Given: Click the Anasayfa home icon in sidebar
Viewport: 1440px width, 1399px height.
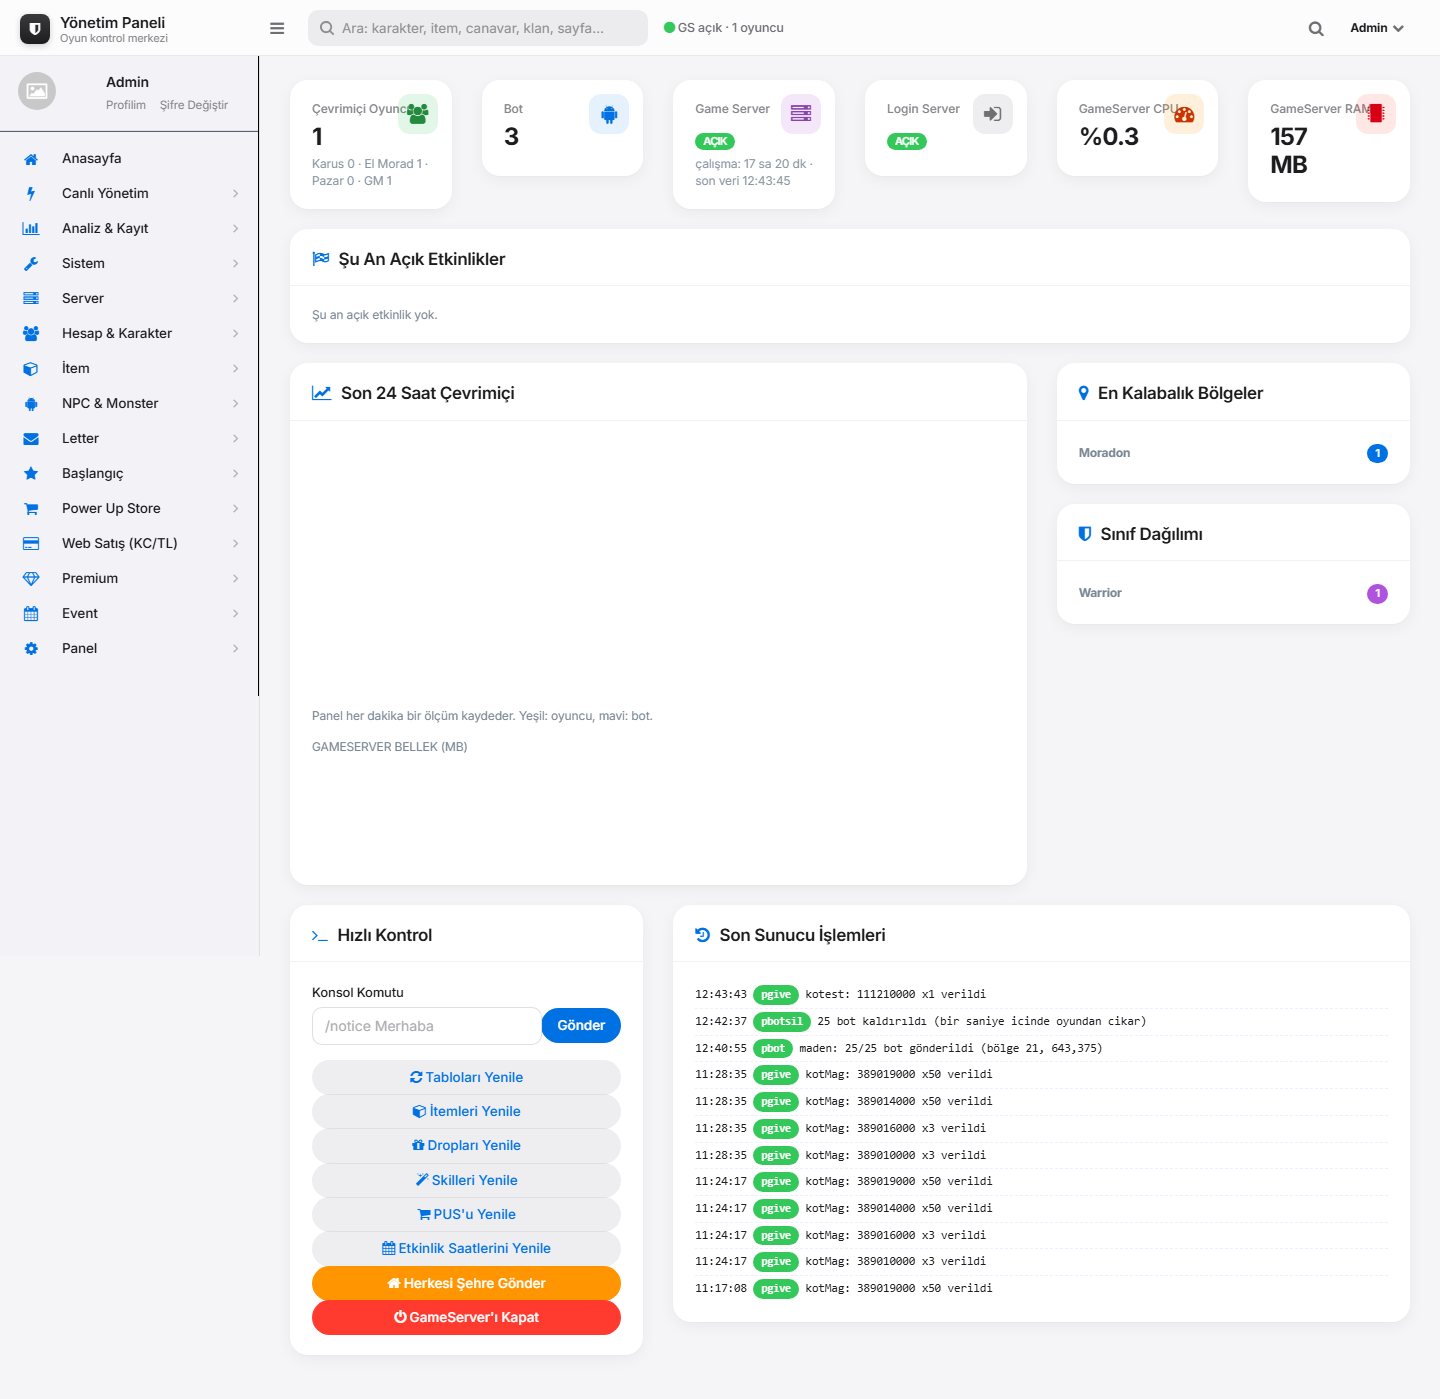Looking at the screenshot, I should coord(31,159).
